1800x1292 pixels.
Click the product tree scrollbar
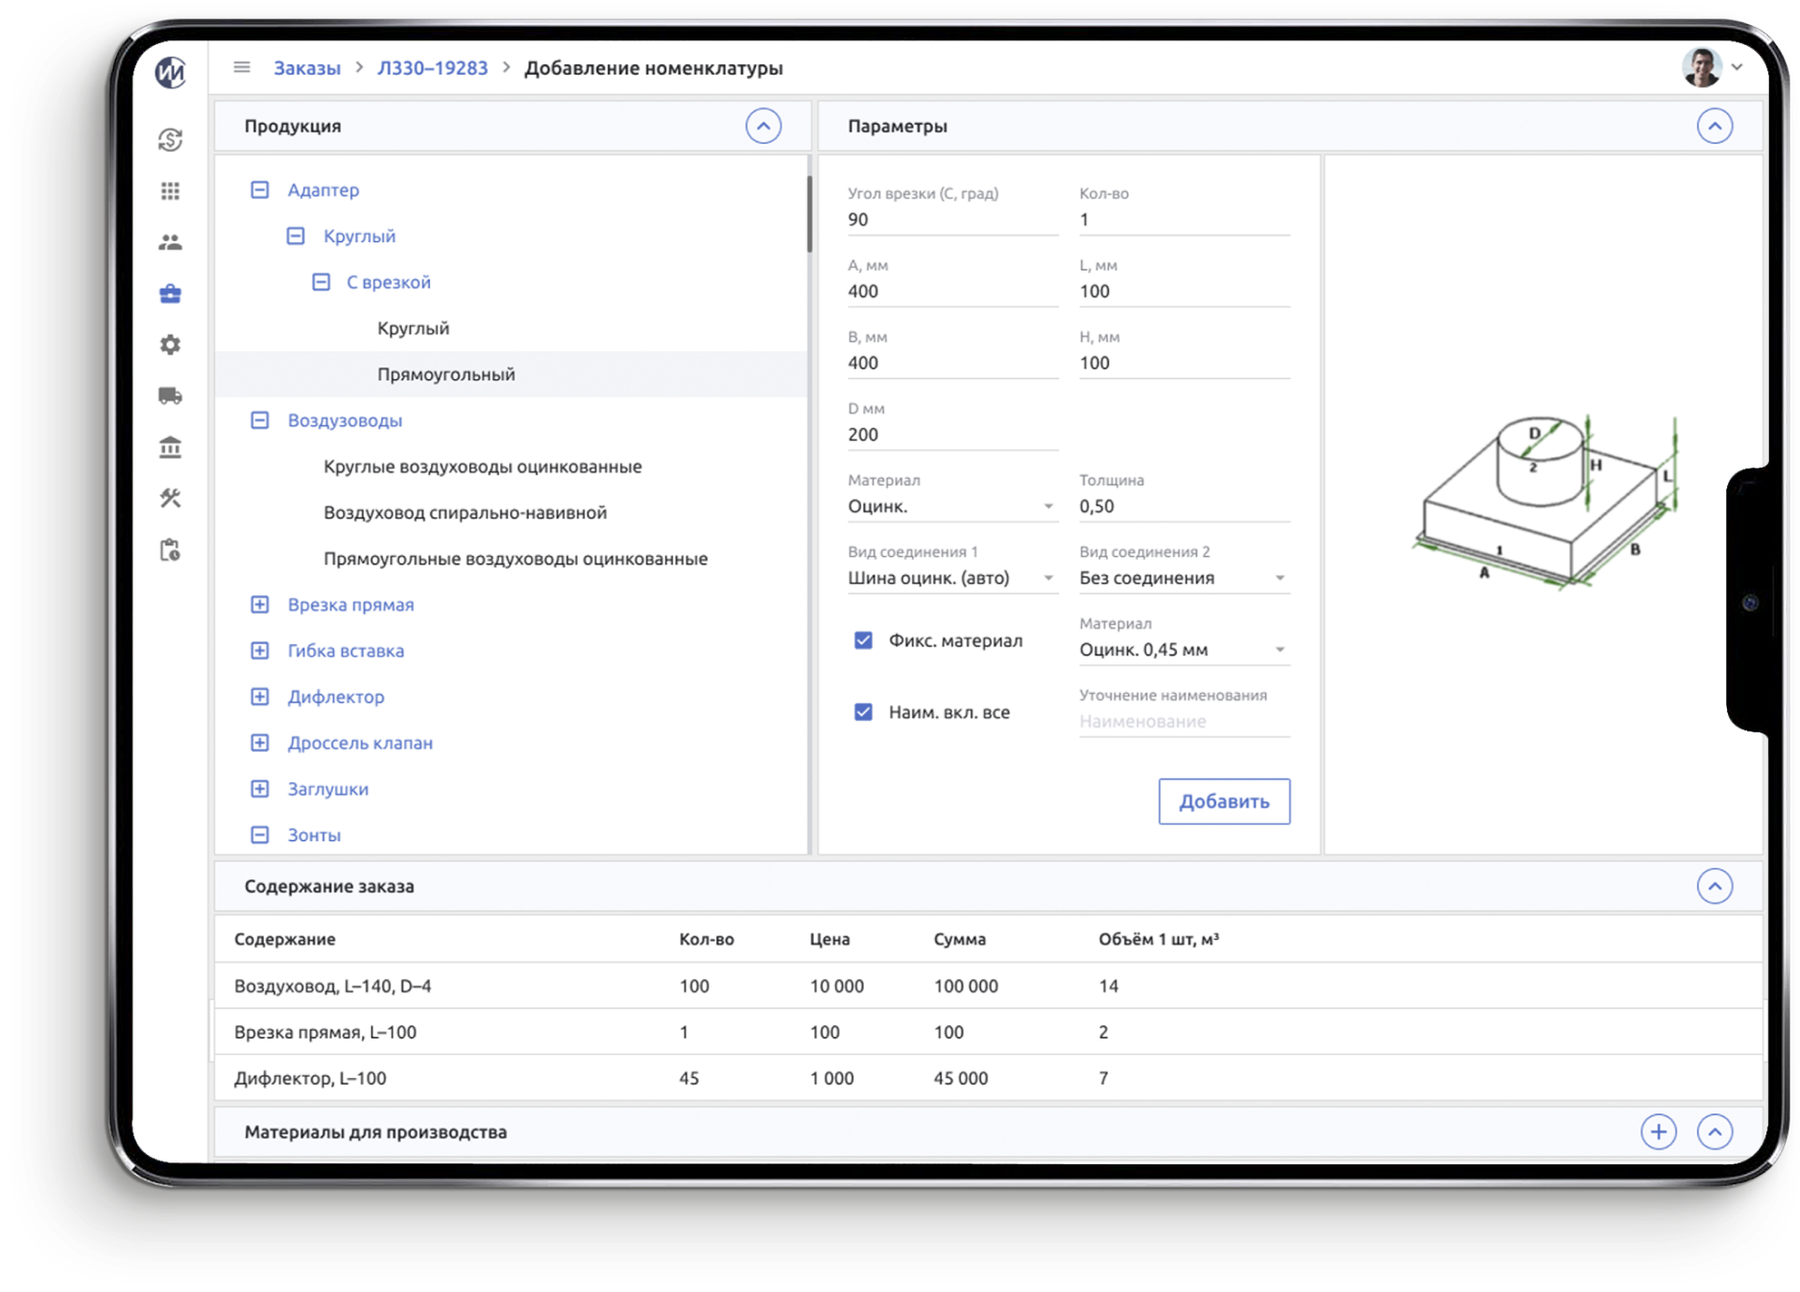coord(809,215)
